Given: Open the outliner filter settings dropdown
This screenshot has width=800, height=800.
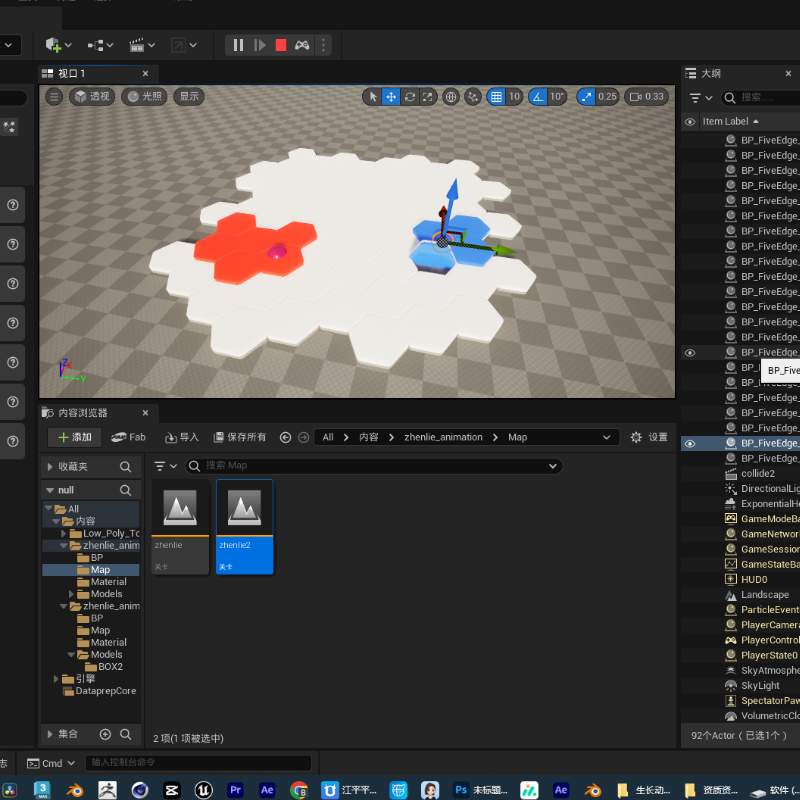Looking at the screenshot, I should click(701, 97).
